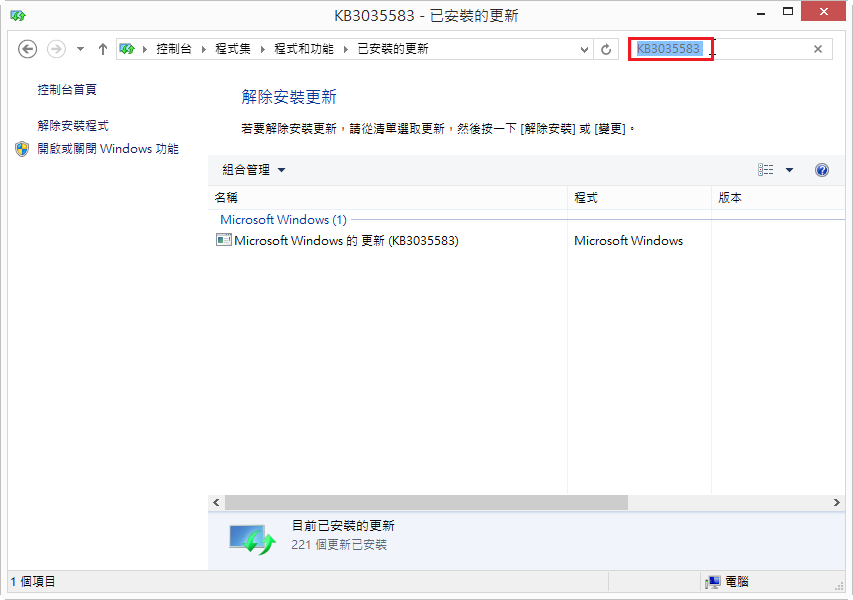This screenshot has height=600, width=853.
Task: Sort by 版本 column header
Action: pyautogui.click(x=778, y=197)
